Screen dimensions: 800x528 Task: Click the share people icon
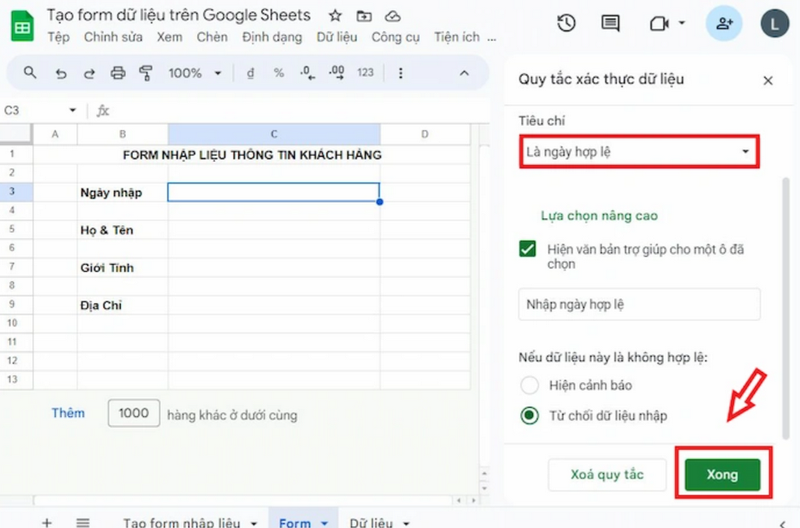click(x=723, y=23)
